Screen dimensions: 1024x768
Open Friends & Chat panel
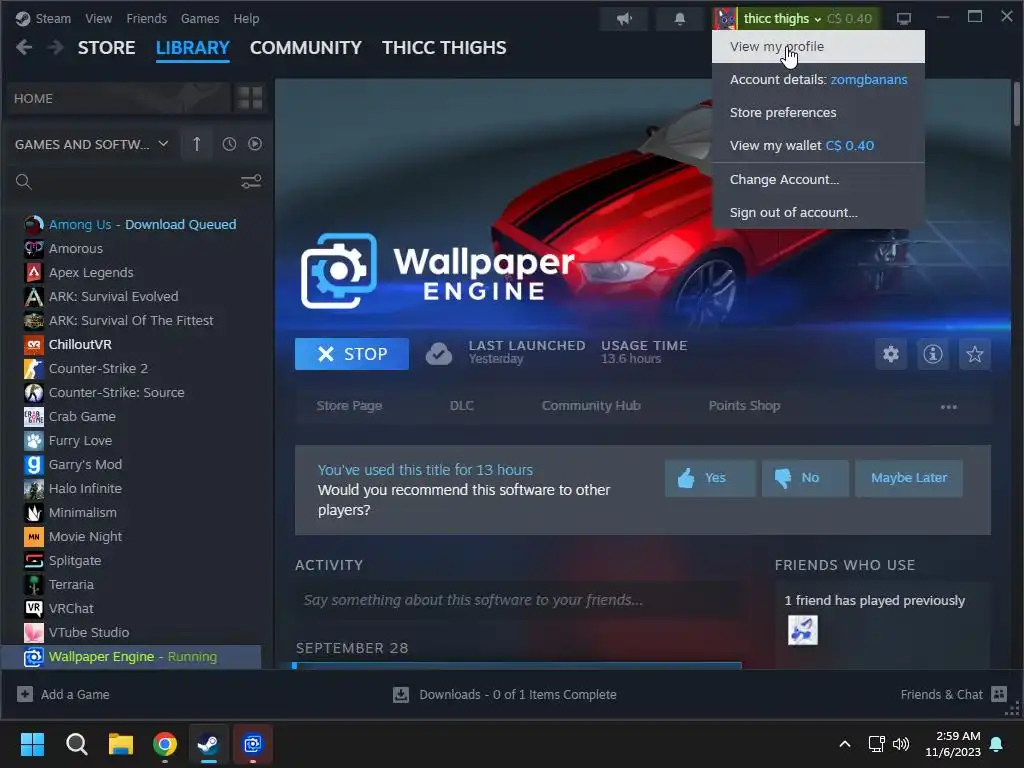pyautogui.click(x=953, y=695)
